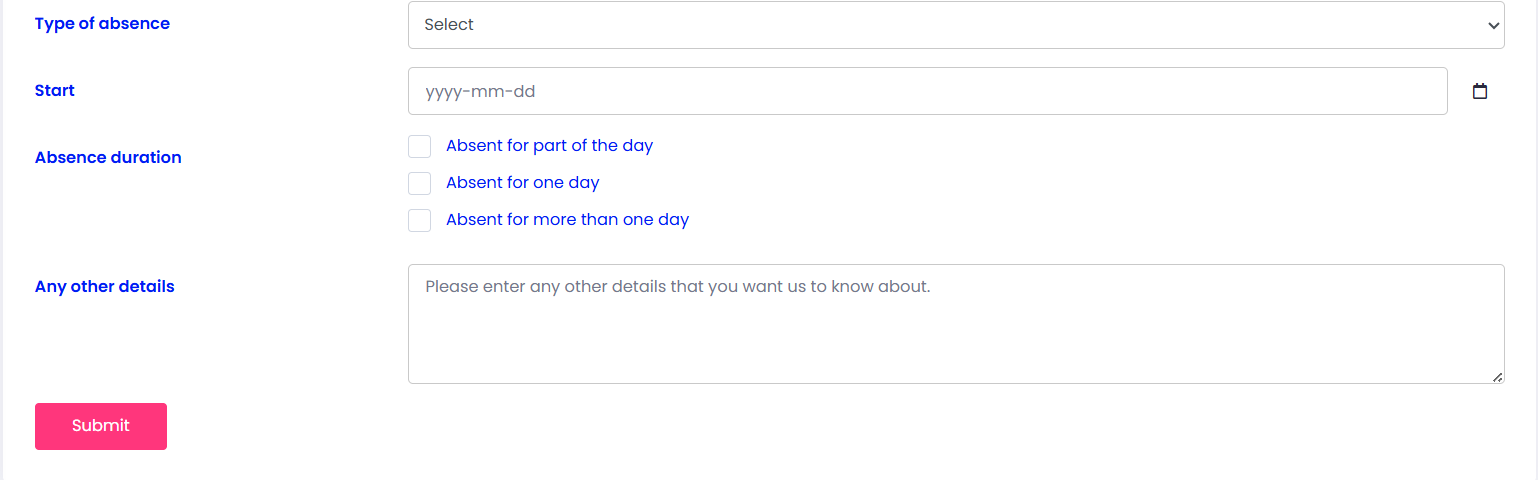Enable Absent for more than one day checkbox

pos(420,220)
